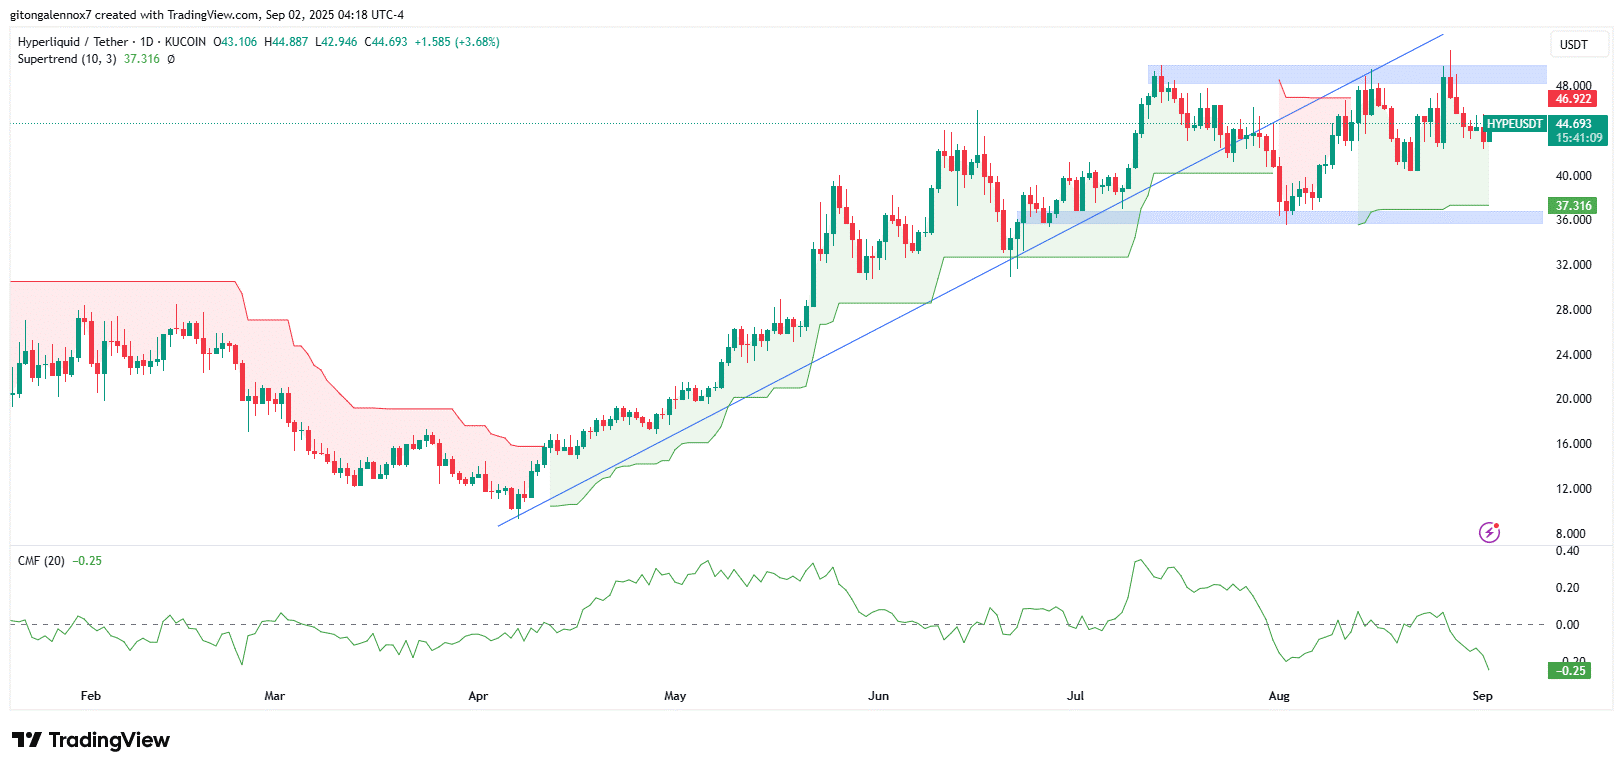The image size is (1623, 770).
Task: Click the purple lightning flash icon
Action: (x=1489, y=532)
